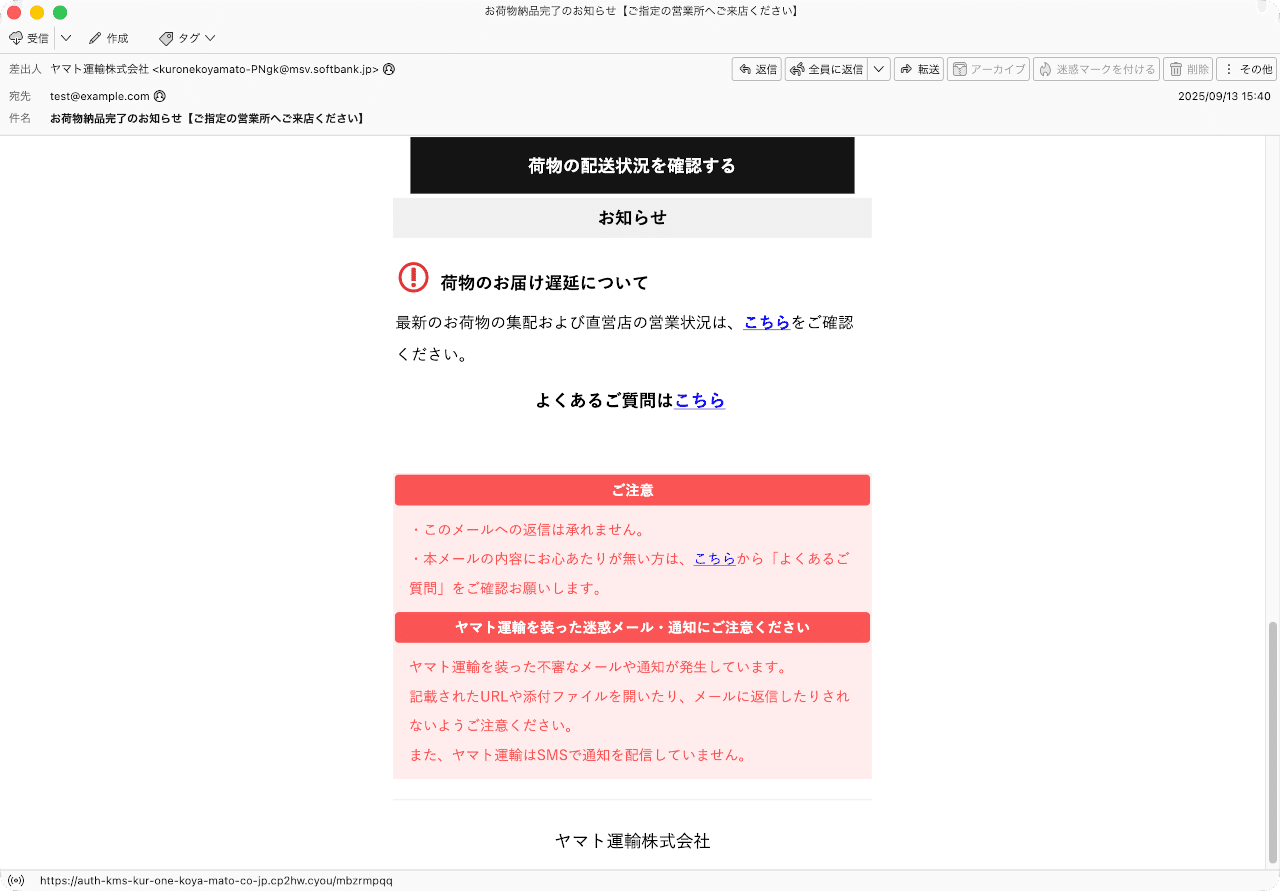Click the date 2025/09/13 15:40
Image resolution: width=1280 pixels, height=891 pixels.
click(x=1224, y=96)
